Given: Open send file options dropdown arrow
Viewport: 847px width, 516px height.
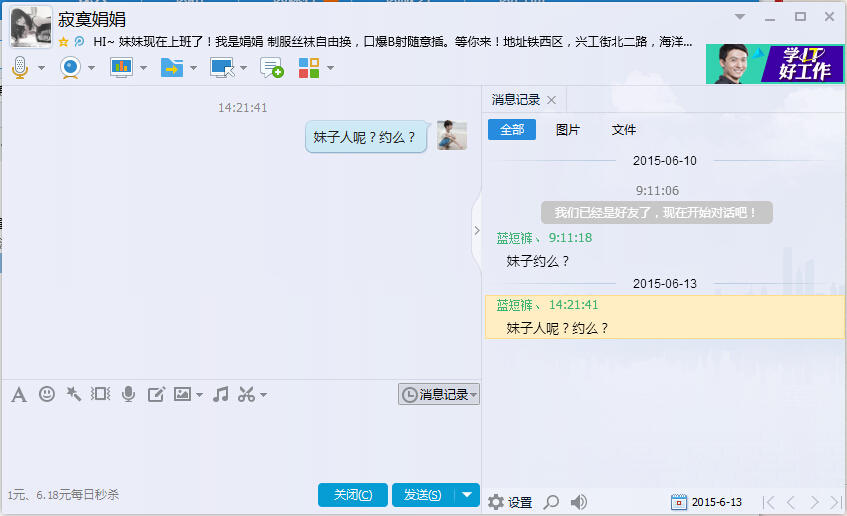Looking at the screenshot, I should (193, 68).
